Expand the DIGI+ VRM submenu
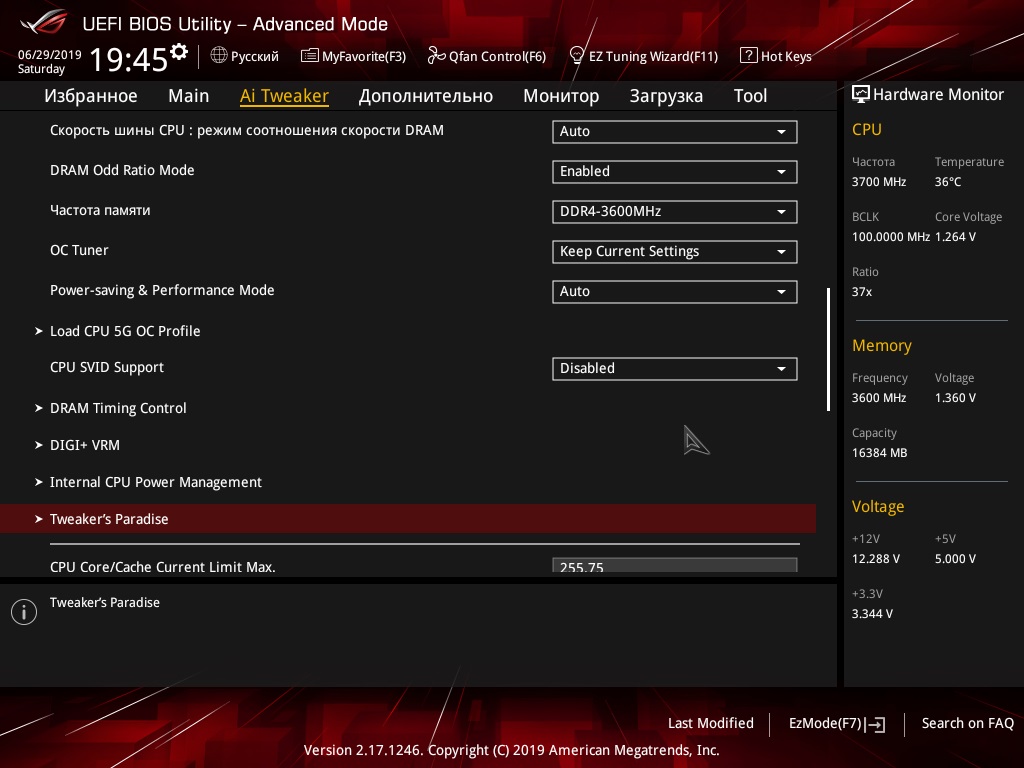 tap(85, 445)
